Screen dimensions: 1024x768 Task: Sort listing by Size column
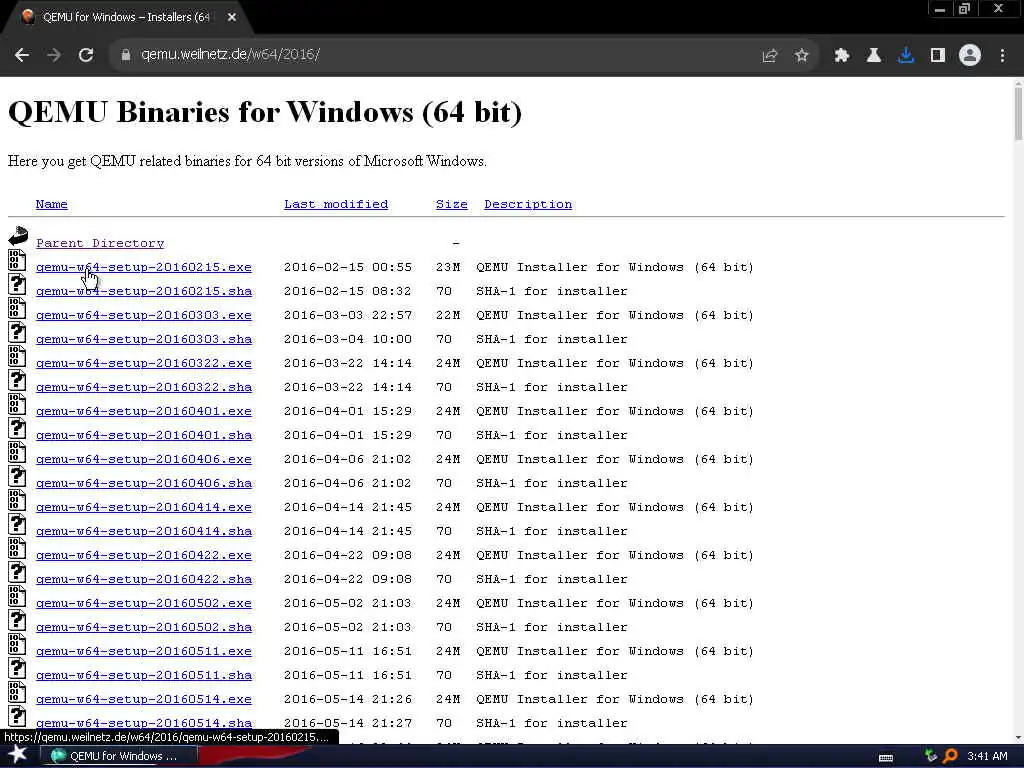(451, 204)
